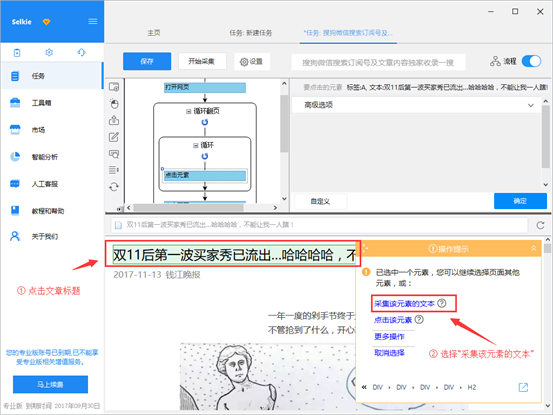Click the loop refresh icon in workflow toolbar
Screen dimensions: 553x415
click(114, 187)
